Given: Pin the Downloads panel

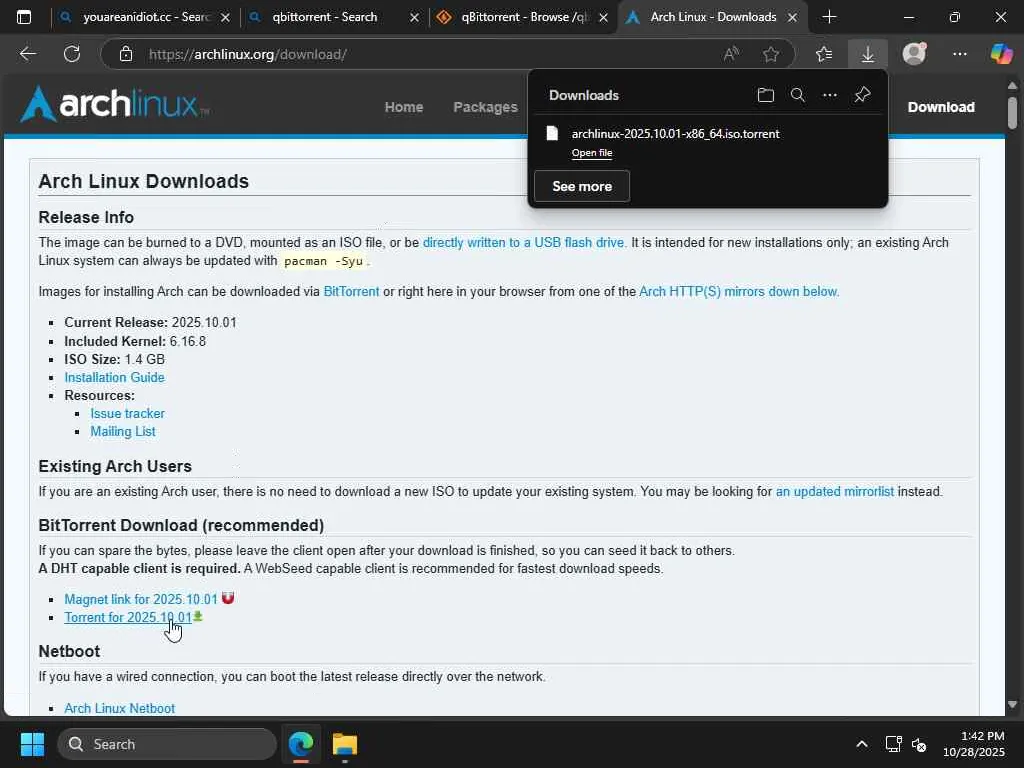Looking at the screenshot, I should point(862,95).
